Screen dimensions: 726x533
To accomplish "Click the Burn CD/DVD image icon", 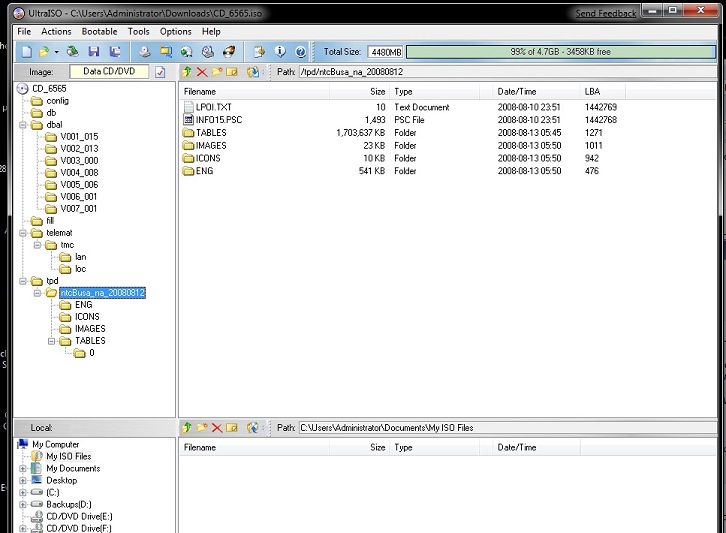I will click(x=229, y=51).
